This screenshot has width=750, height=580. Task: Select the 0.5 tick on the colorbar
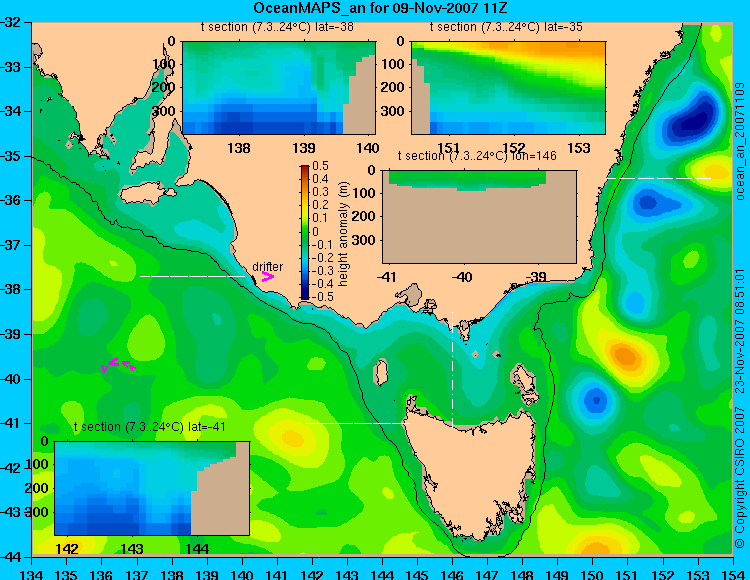pyautogui.click(x=320, y=166)
